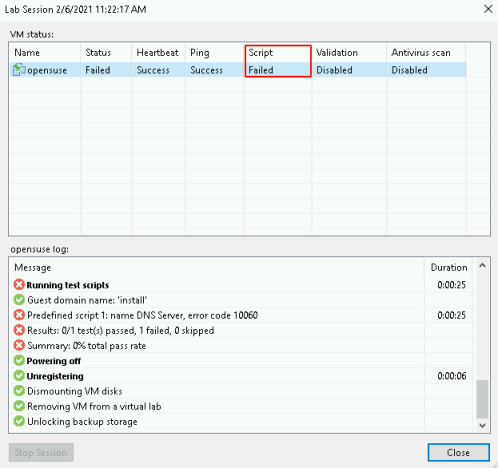Click the green check icon beside Guest domain name
Image resolution: width=498 pixels, height=468 pixels.
coord(19,300)
